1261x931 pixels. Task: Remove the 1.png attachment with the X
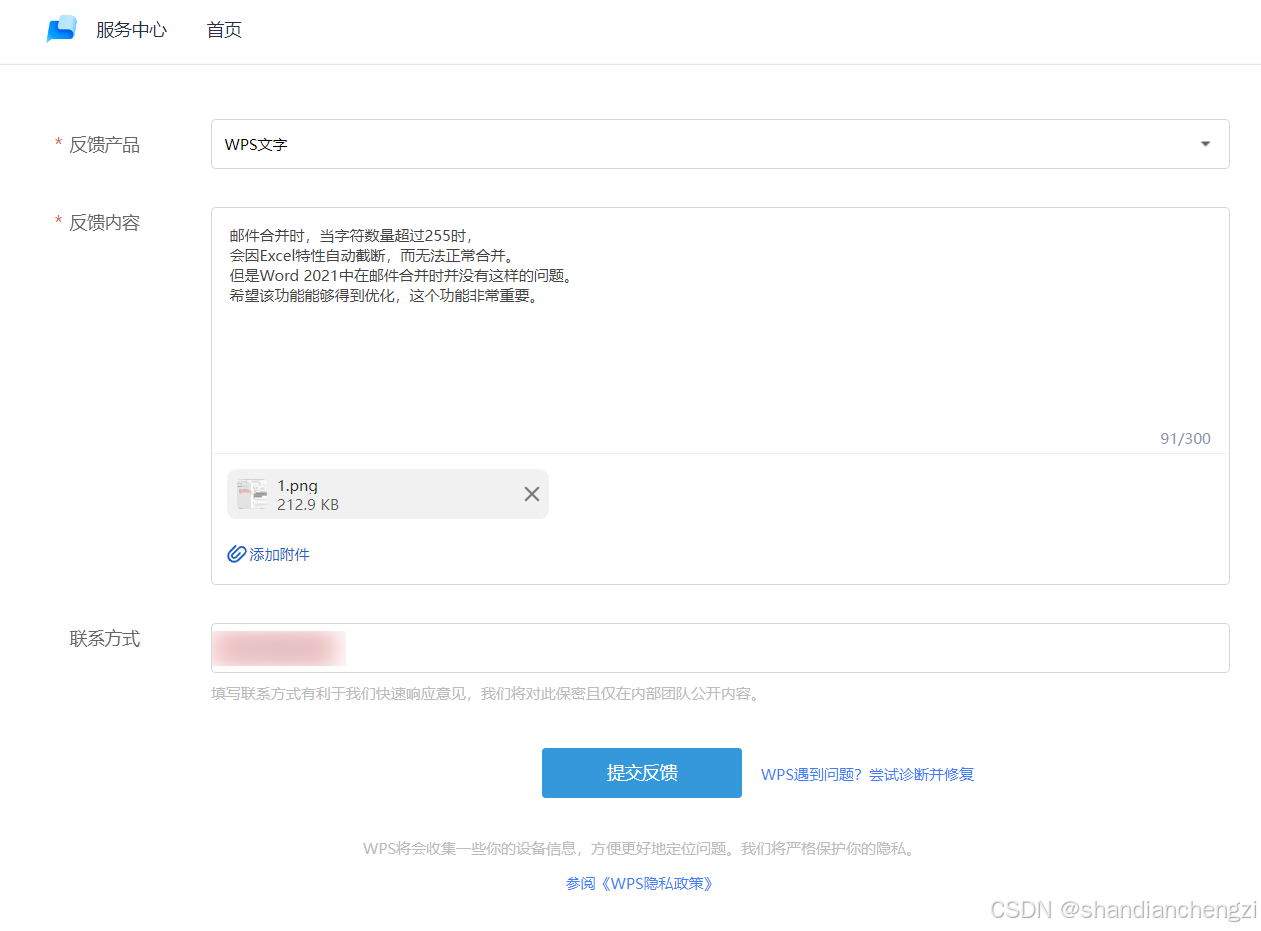pos(532,494)
